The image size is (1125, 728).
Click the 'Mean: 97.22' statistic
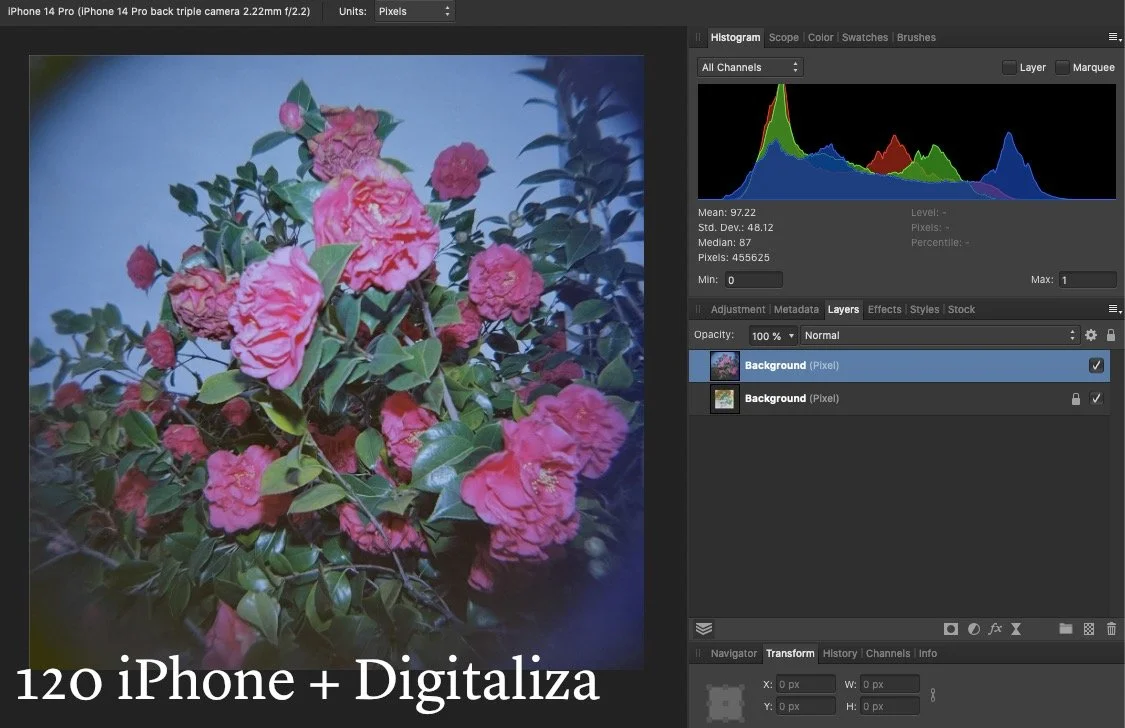pos(727,212)
